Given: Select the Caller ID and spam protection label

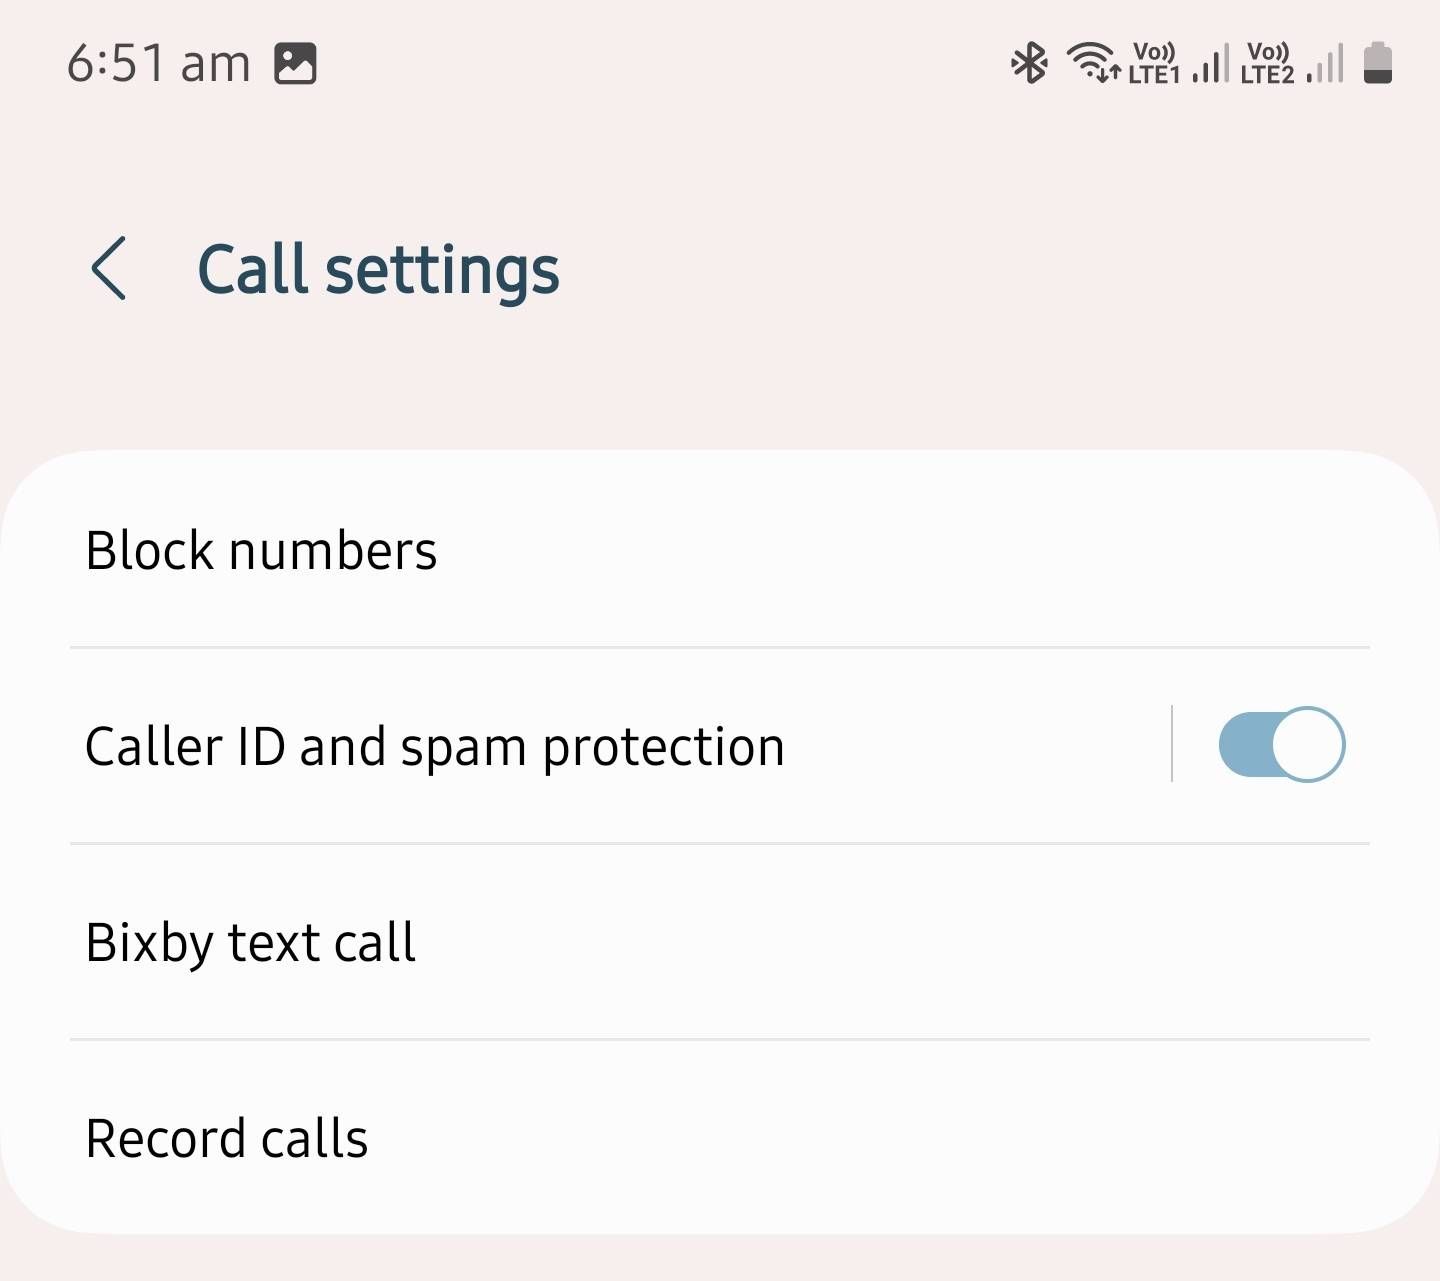Looking at the screenshot, I should (x=435, y=745).
